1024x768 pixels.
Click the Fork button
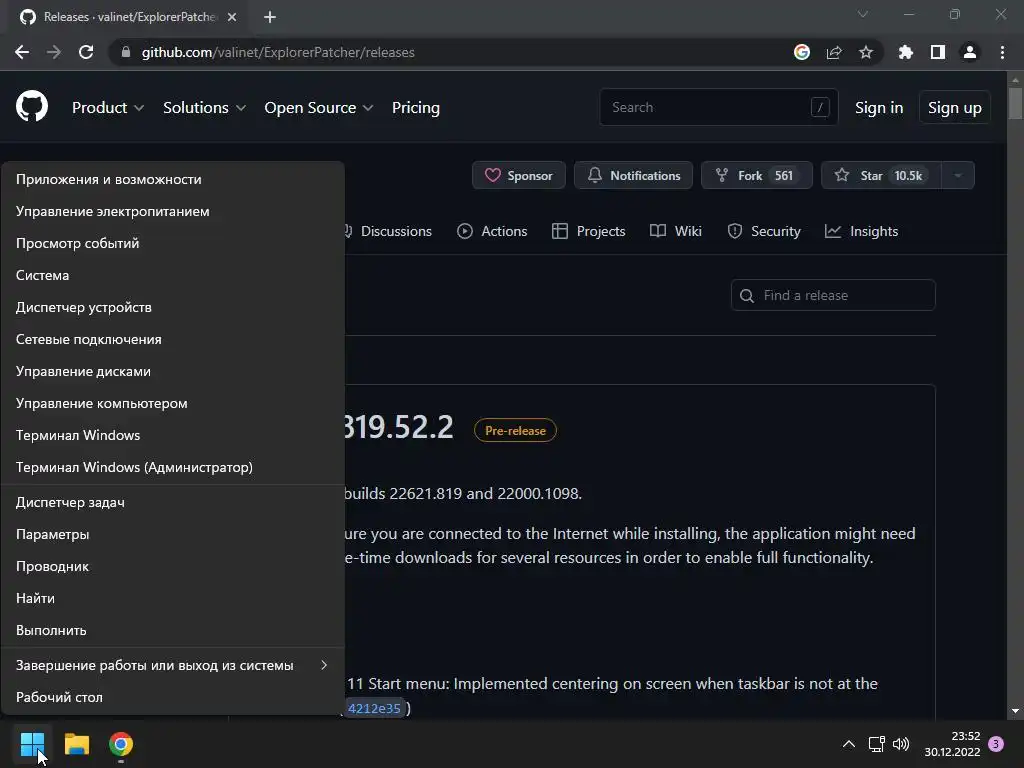[x=757, y=175]
